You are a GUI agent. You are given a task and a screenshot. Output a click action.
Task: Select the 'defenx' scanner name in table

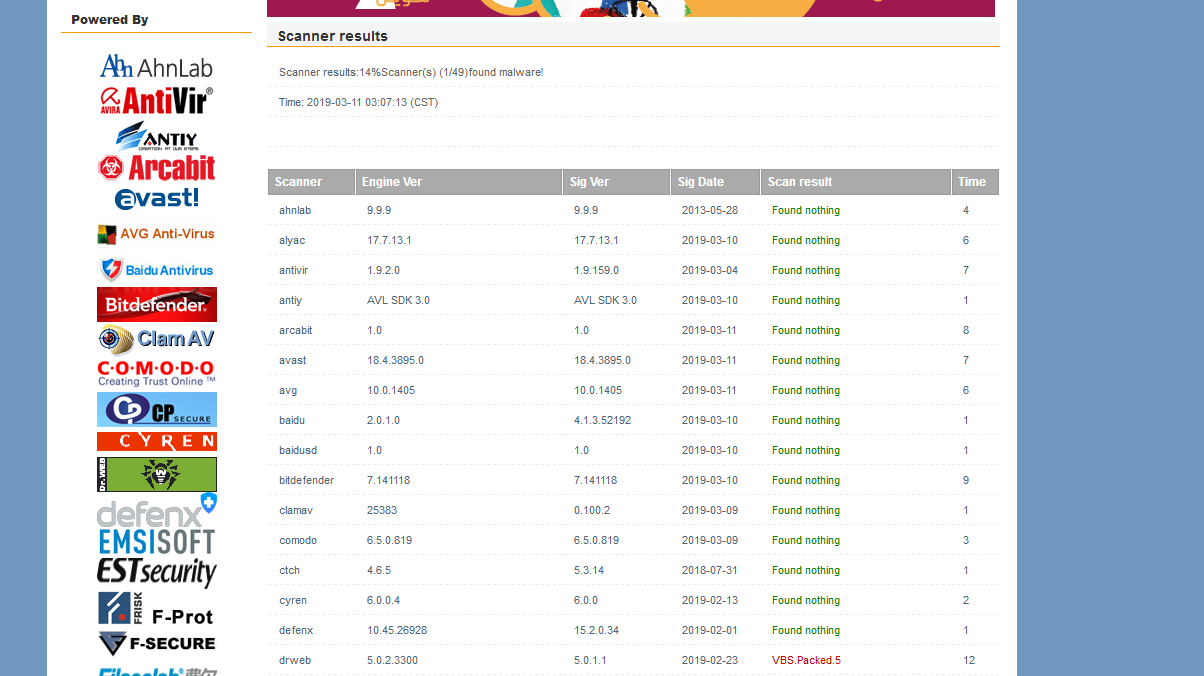296,630
